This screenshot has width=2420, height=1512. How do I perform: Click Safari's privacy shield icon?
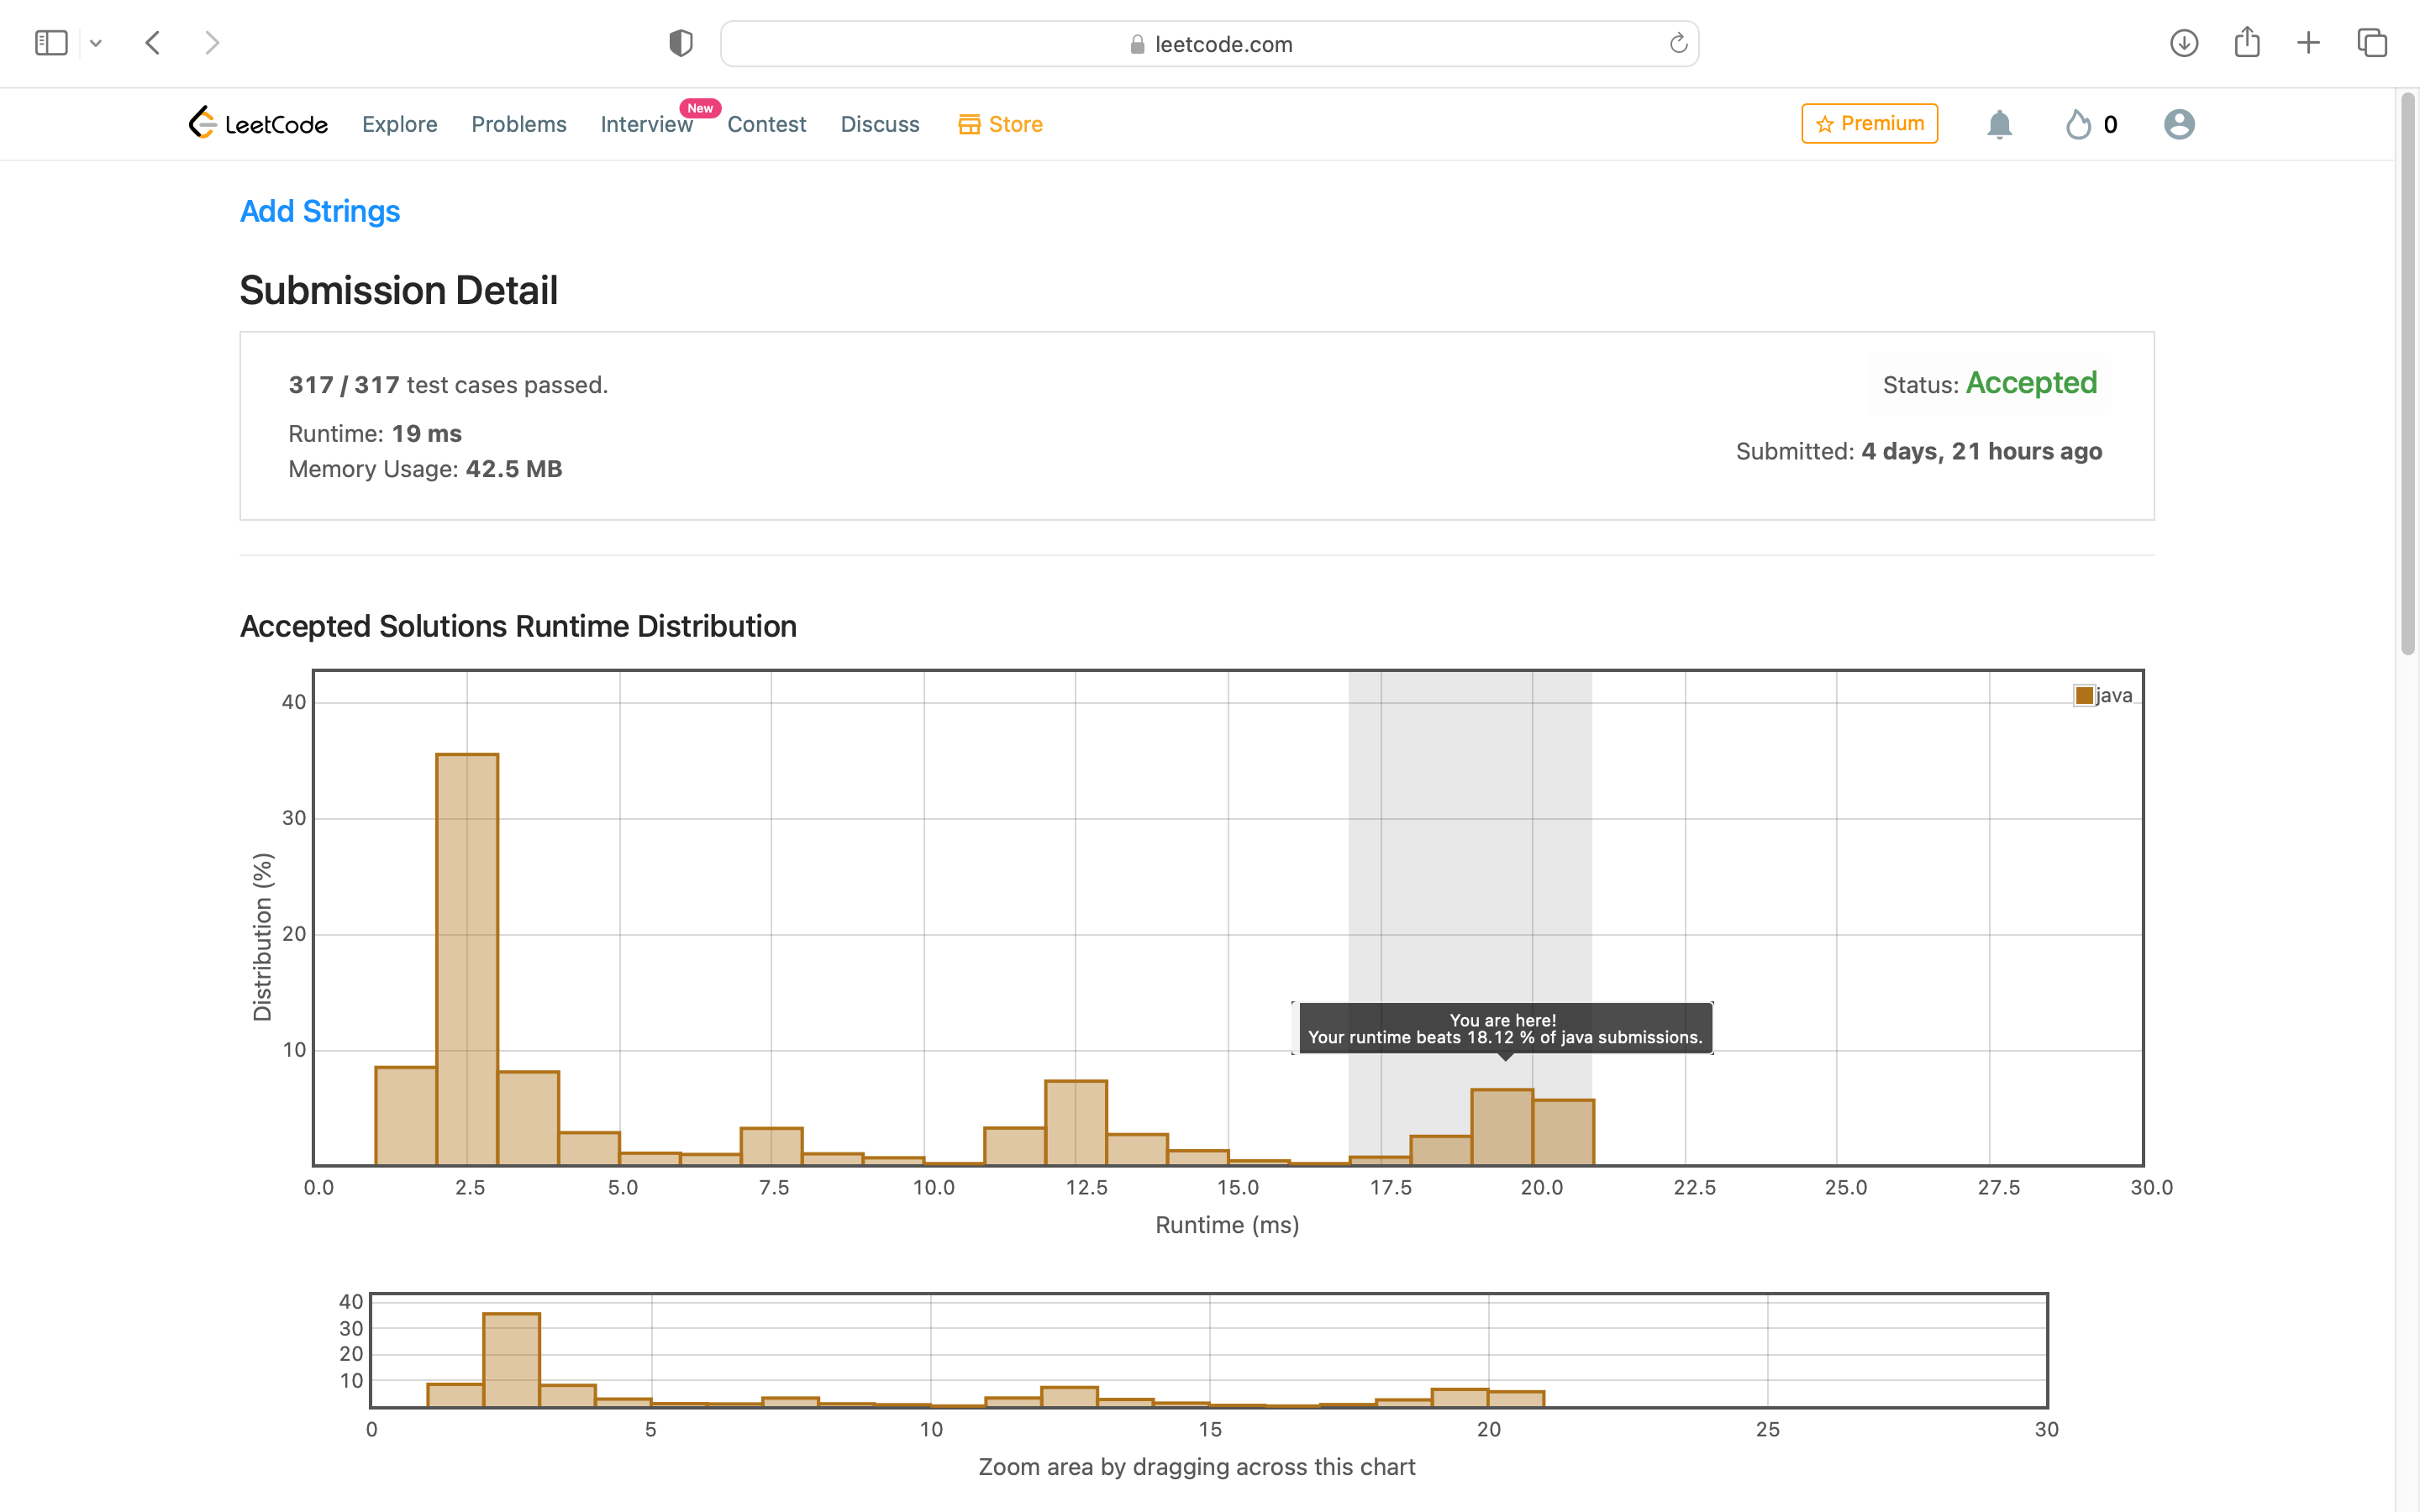coord(681,43)
